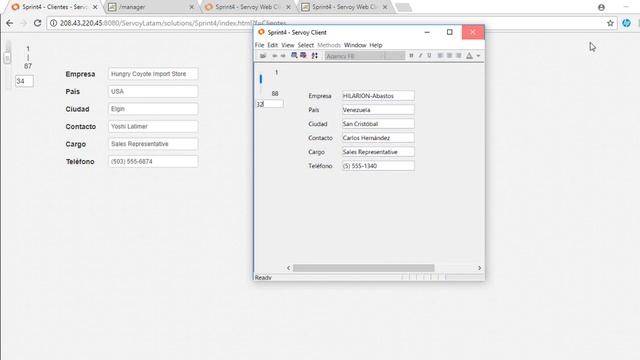640x360 pixels.
Task: Open the Select menu in Servoy Client
Action: pyautogui.click(x=305, y=45)
